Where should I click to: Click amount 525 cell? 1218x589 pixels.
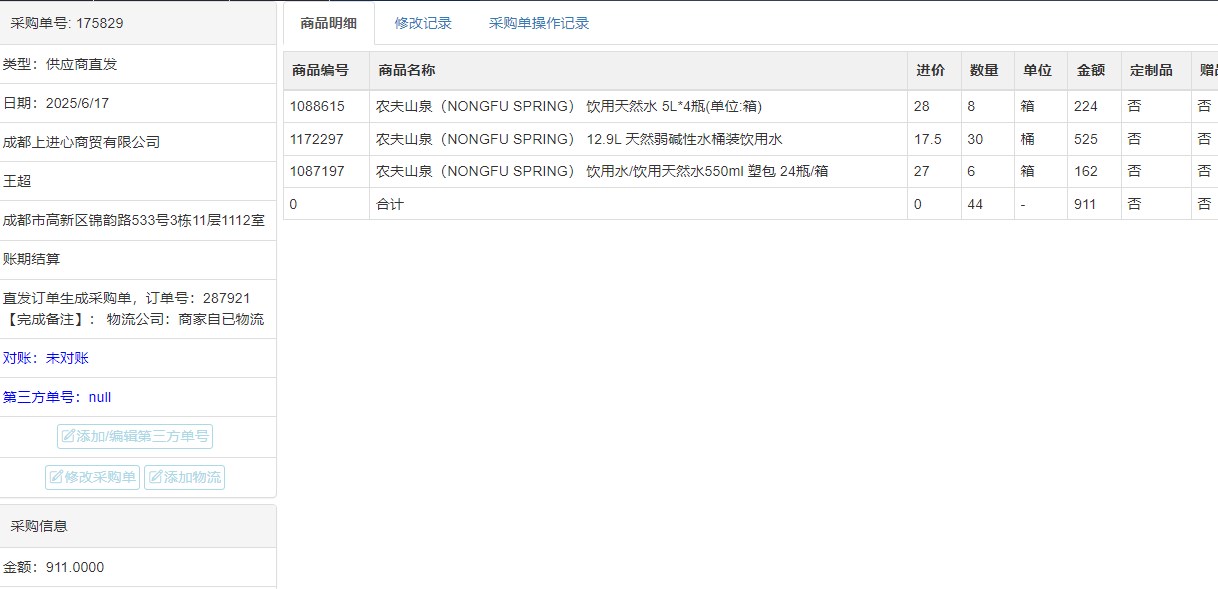pos(1094,139)
